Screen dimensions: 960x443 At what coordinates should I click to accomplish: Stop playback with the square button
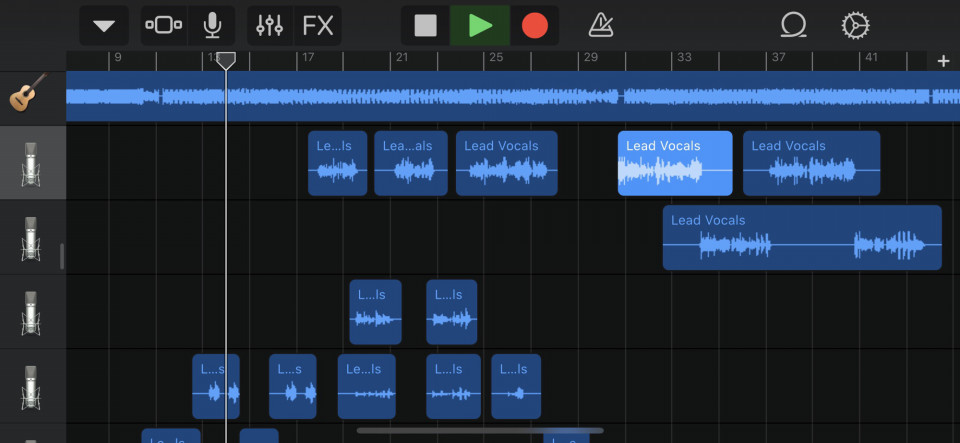click(x=426, y=26)
